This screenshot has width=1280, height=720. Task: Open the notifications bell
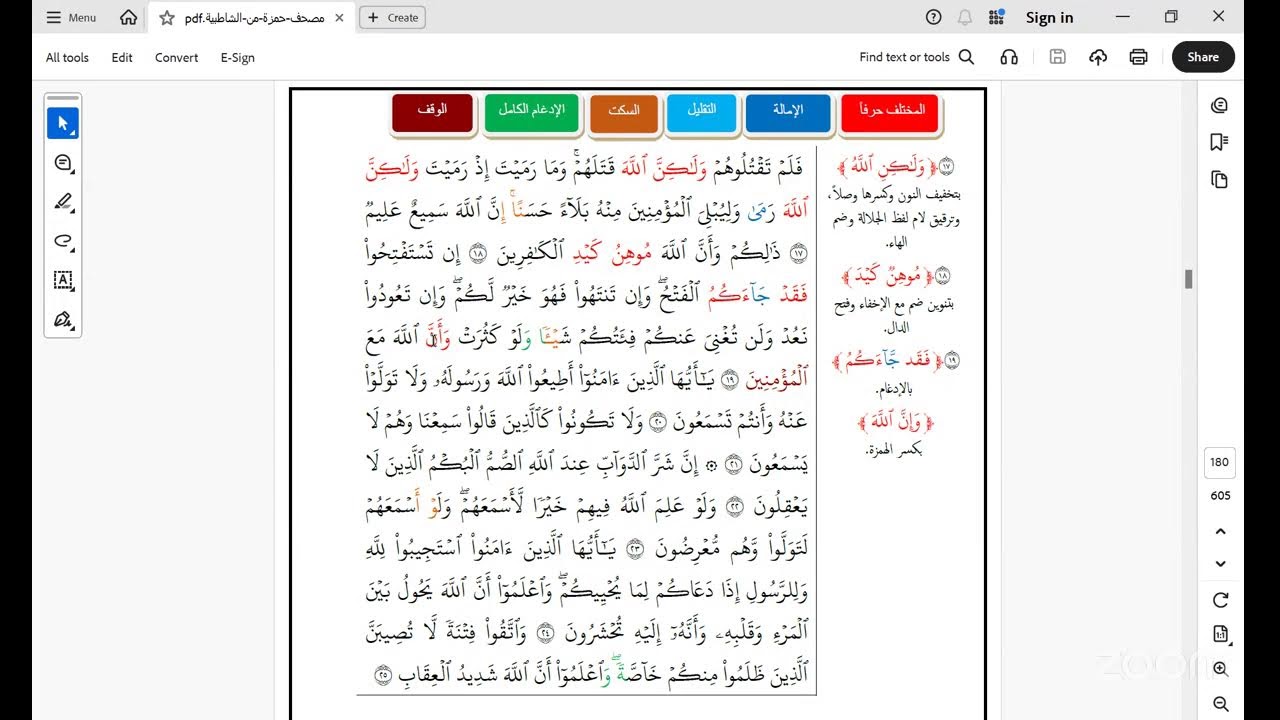965,17
